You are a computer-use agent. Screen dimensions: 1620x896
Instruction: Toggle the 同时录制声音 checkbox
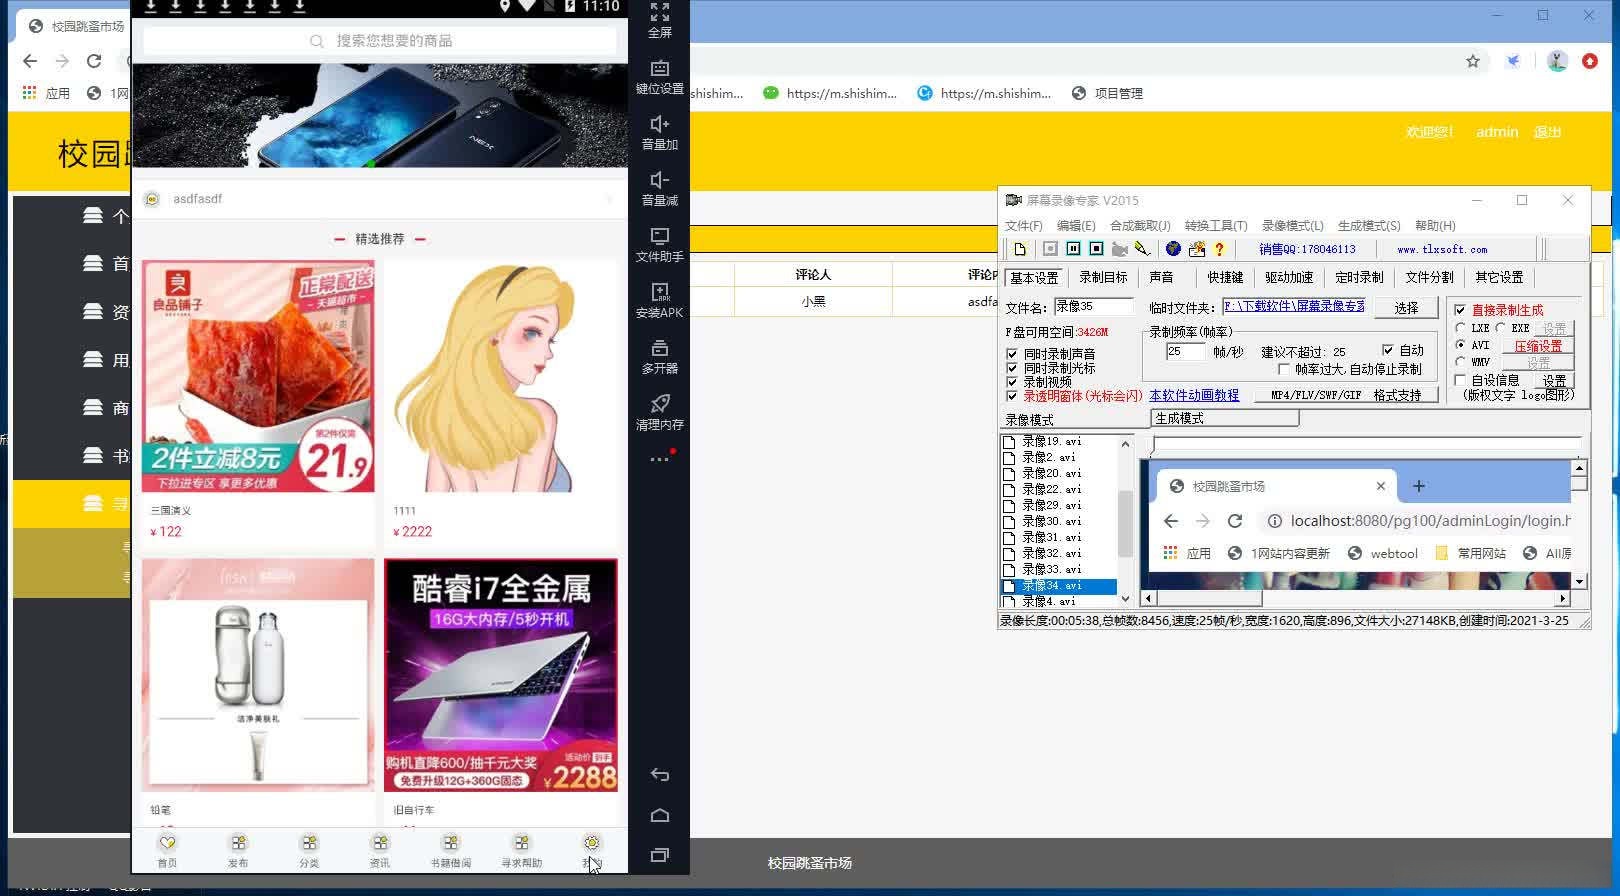[1012, 354]
